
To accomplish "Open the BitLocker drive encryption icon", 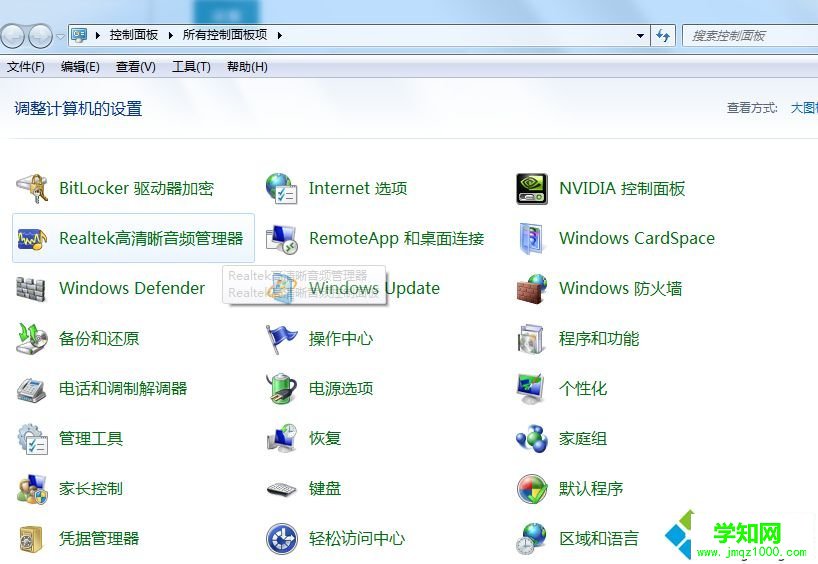I will pos(32,188).
